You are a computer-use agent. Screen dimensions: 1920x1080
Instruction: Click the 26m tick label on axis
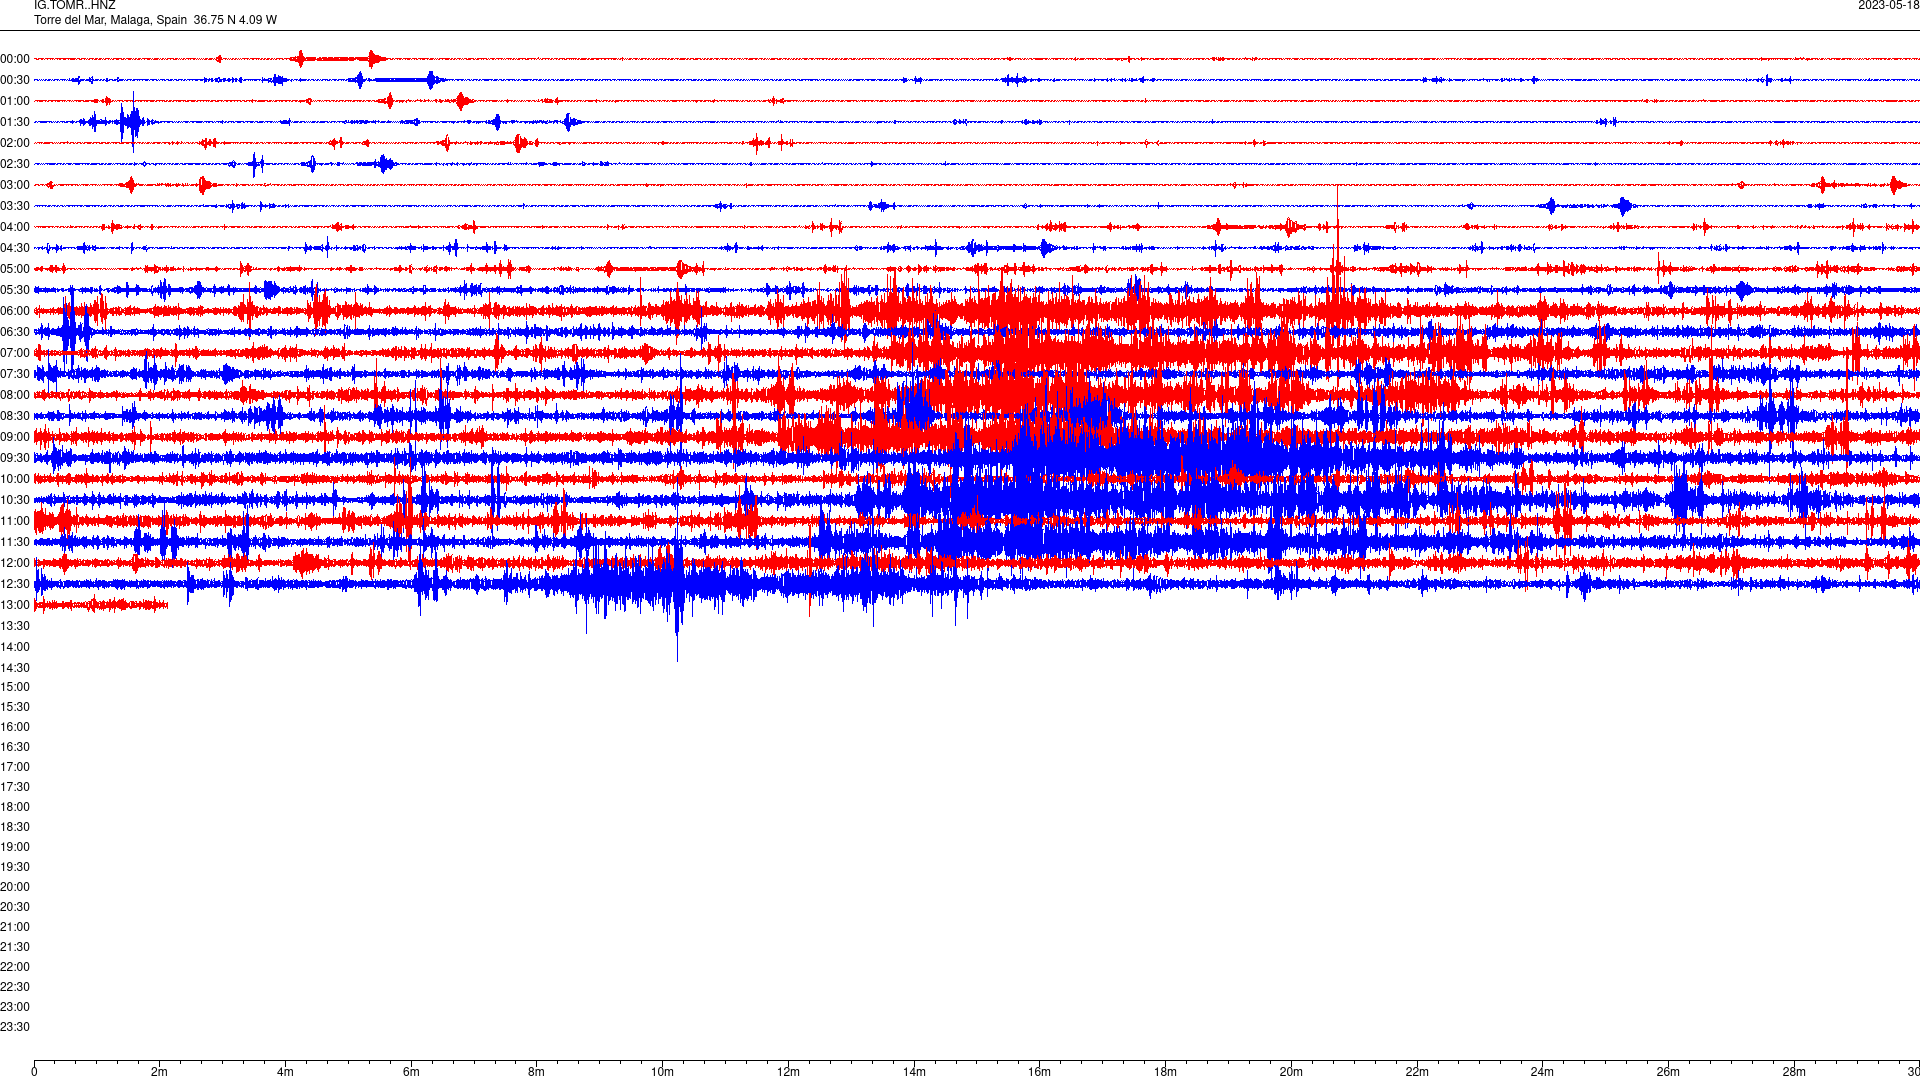click(1668, 1072)
